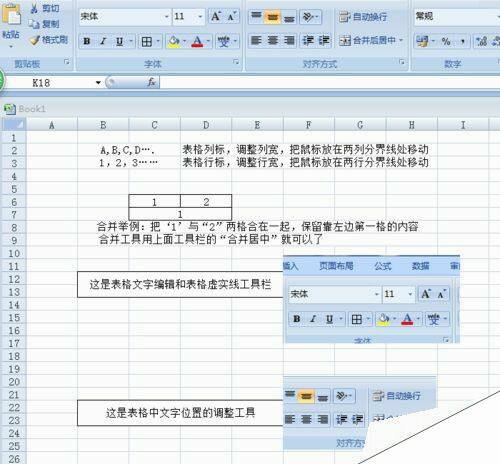Expand the underline style dropdown arrow
The width and height of the screenshot is (500, 464).
pyautogui.click(x=131, y=42)
